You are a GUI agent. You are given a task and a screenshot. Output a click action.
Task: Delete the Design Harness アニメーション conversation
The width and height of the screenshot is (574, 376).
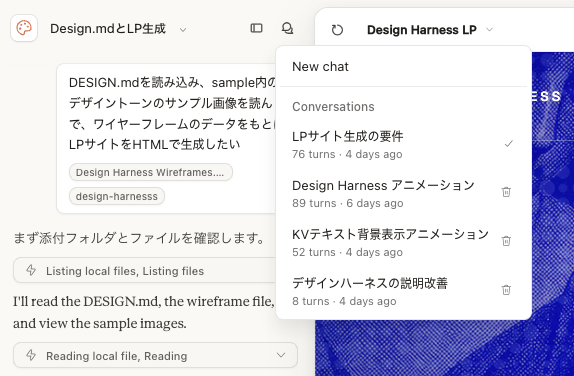click(x=506, y=192)
